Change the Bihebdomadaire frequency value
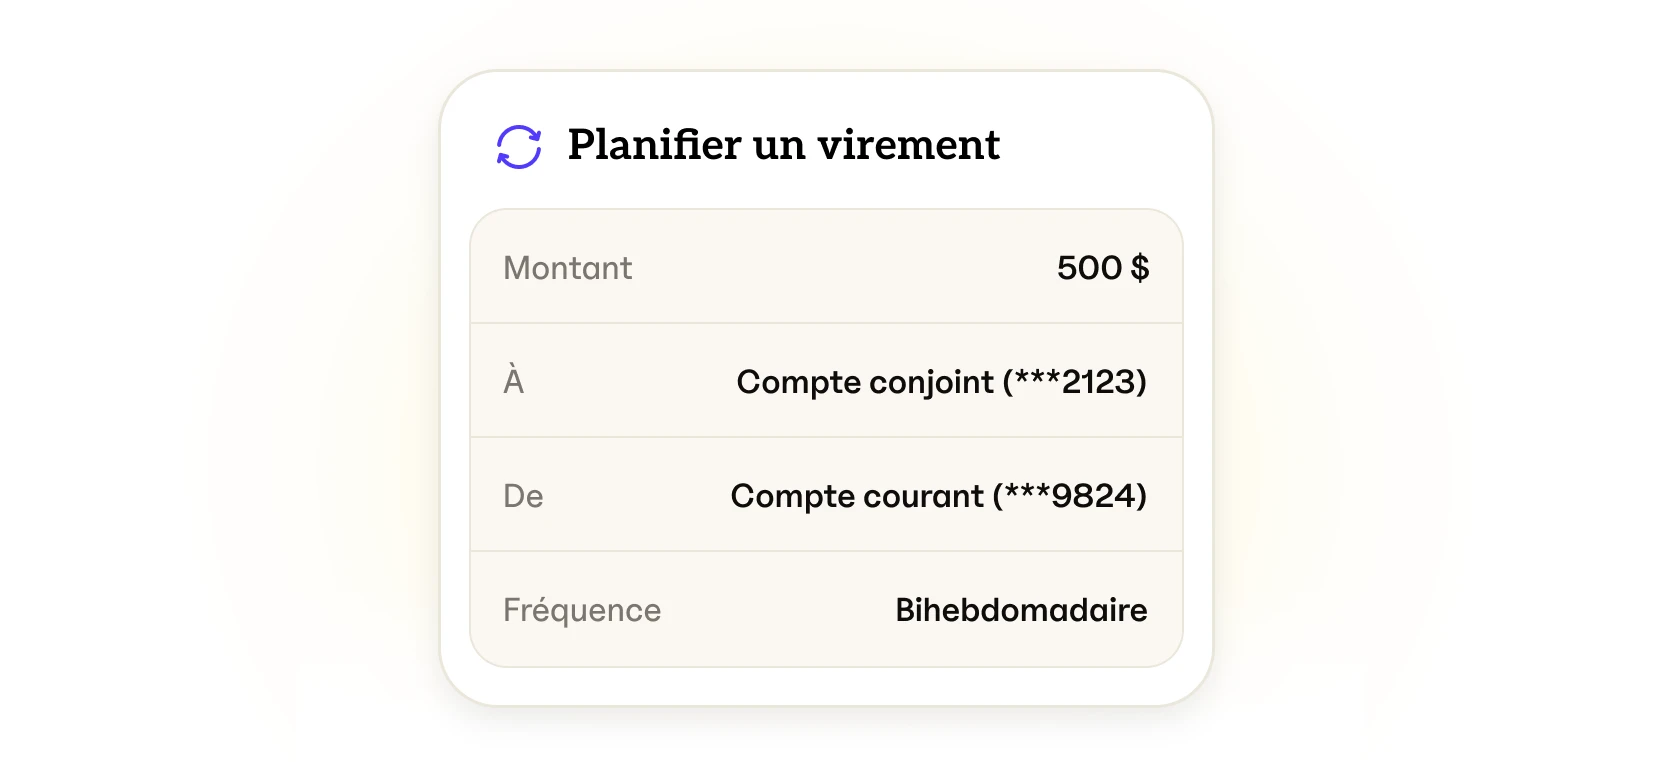 tap(1021, 610)
